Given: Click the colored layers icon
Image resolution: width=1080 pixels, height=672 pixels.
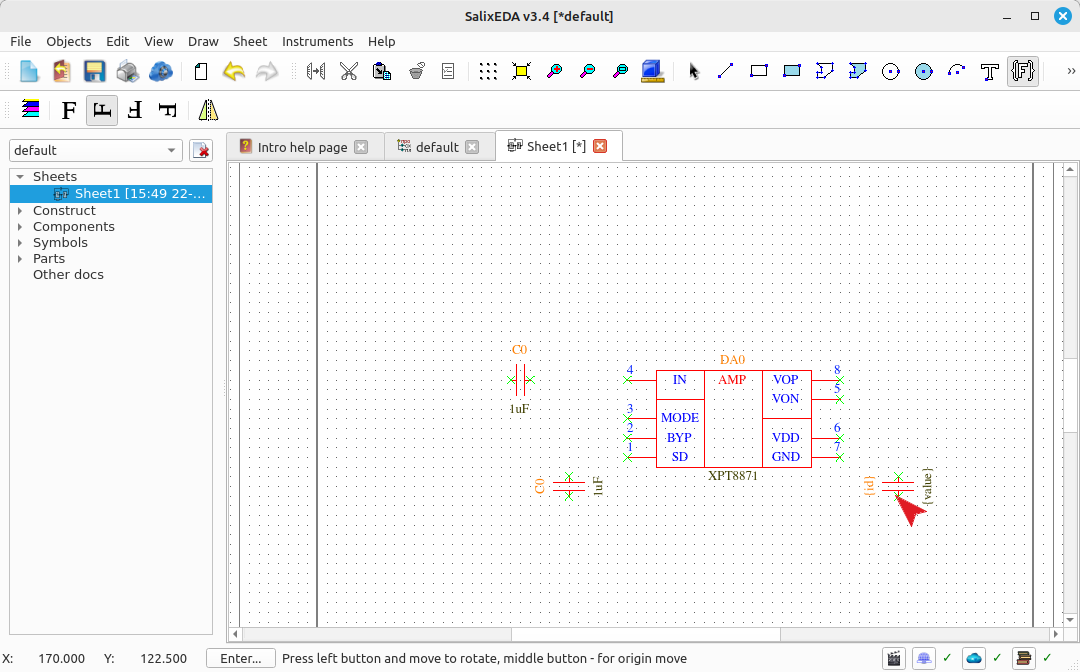Looking at the screenshot, I should [x=30, y=109].
